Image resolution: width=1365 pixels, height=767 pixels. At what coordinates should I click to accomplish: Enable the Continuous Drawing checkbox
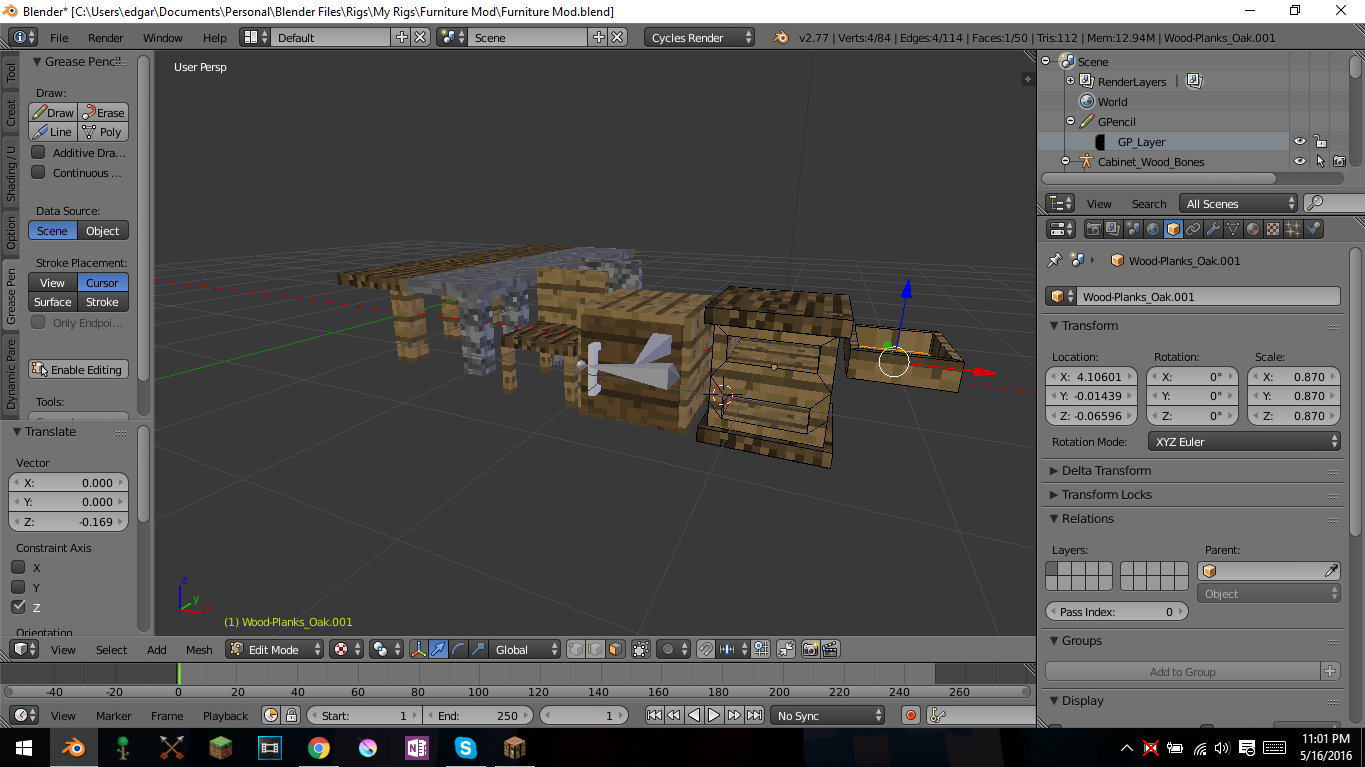[38, 172]
